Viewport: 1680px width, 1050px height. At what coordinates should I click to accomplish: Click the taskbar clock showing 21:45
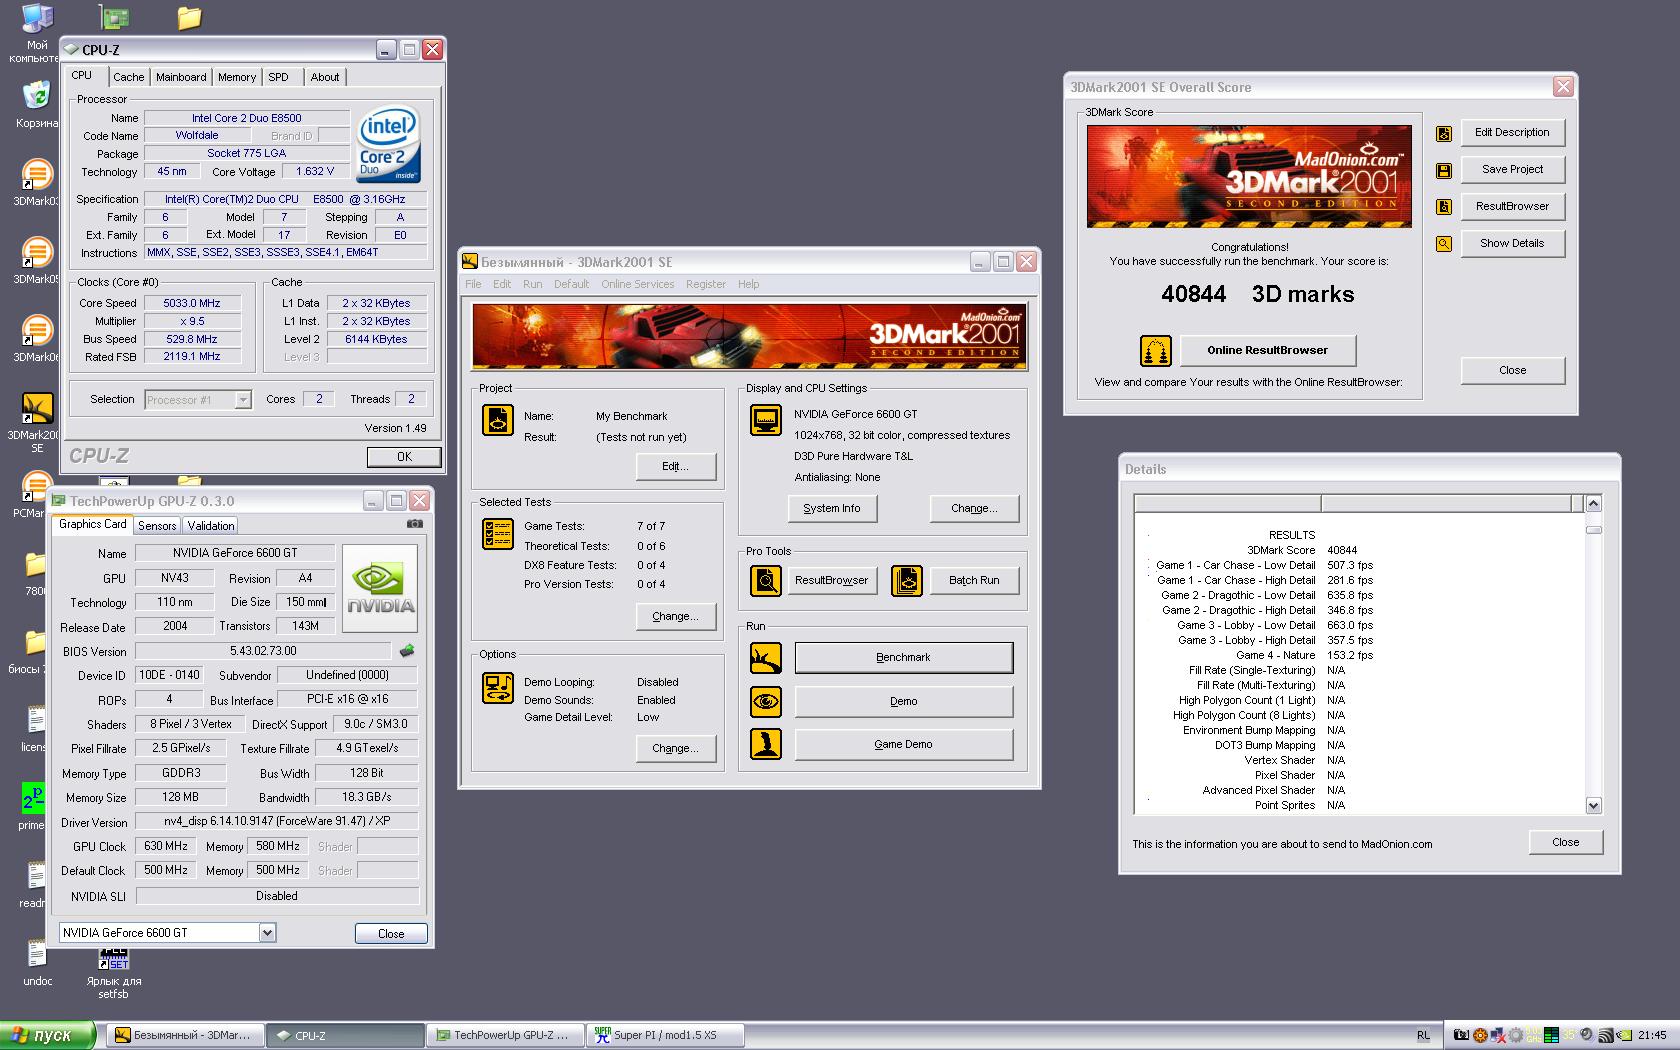pos(1653,1036)
